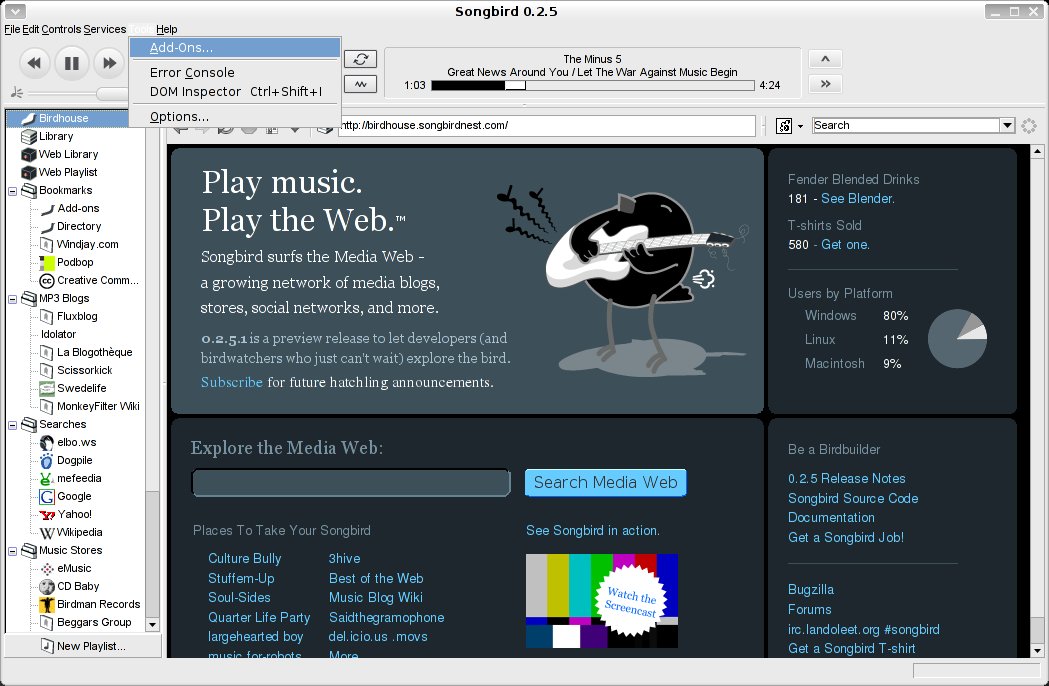Open the Add-ons bookmark
This screenshot has width=1049, height=686.
78,208
